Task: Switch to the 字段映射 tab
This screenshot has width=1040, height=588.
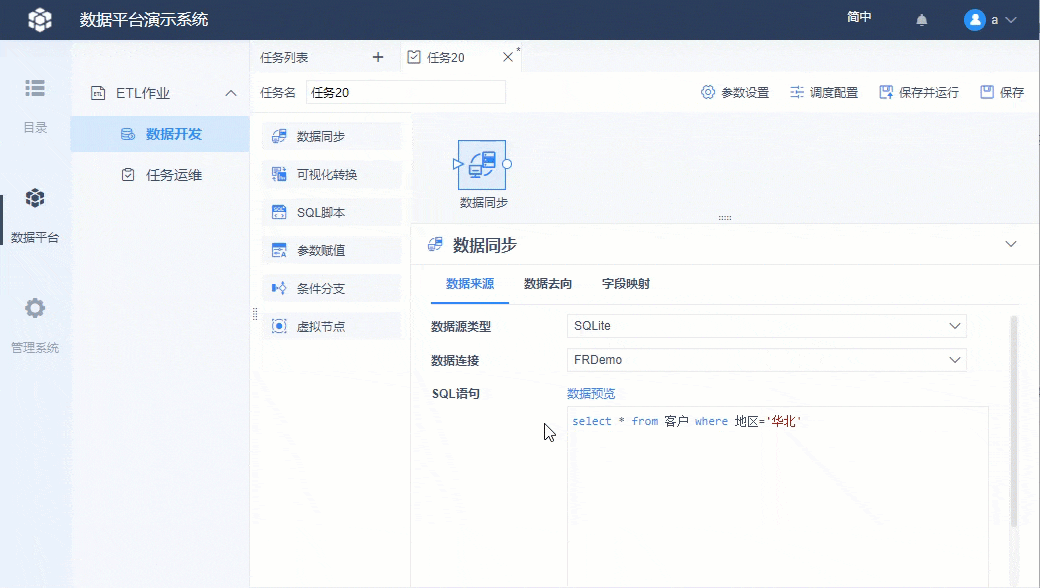Action: (x=625, y=284)
